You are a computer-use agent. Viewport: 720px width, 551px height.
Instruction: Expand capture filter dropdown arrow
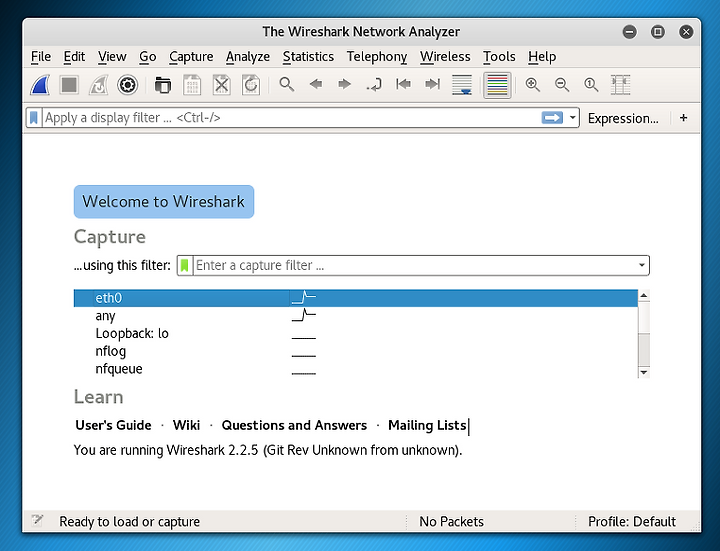641,265
